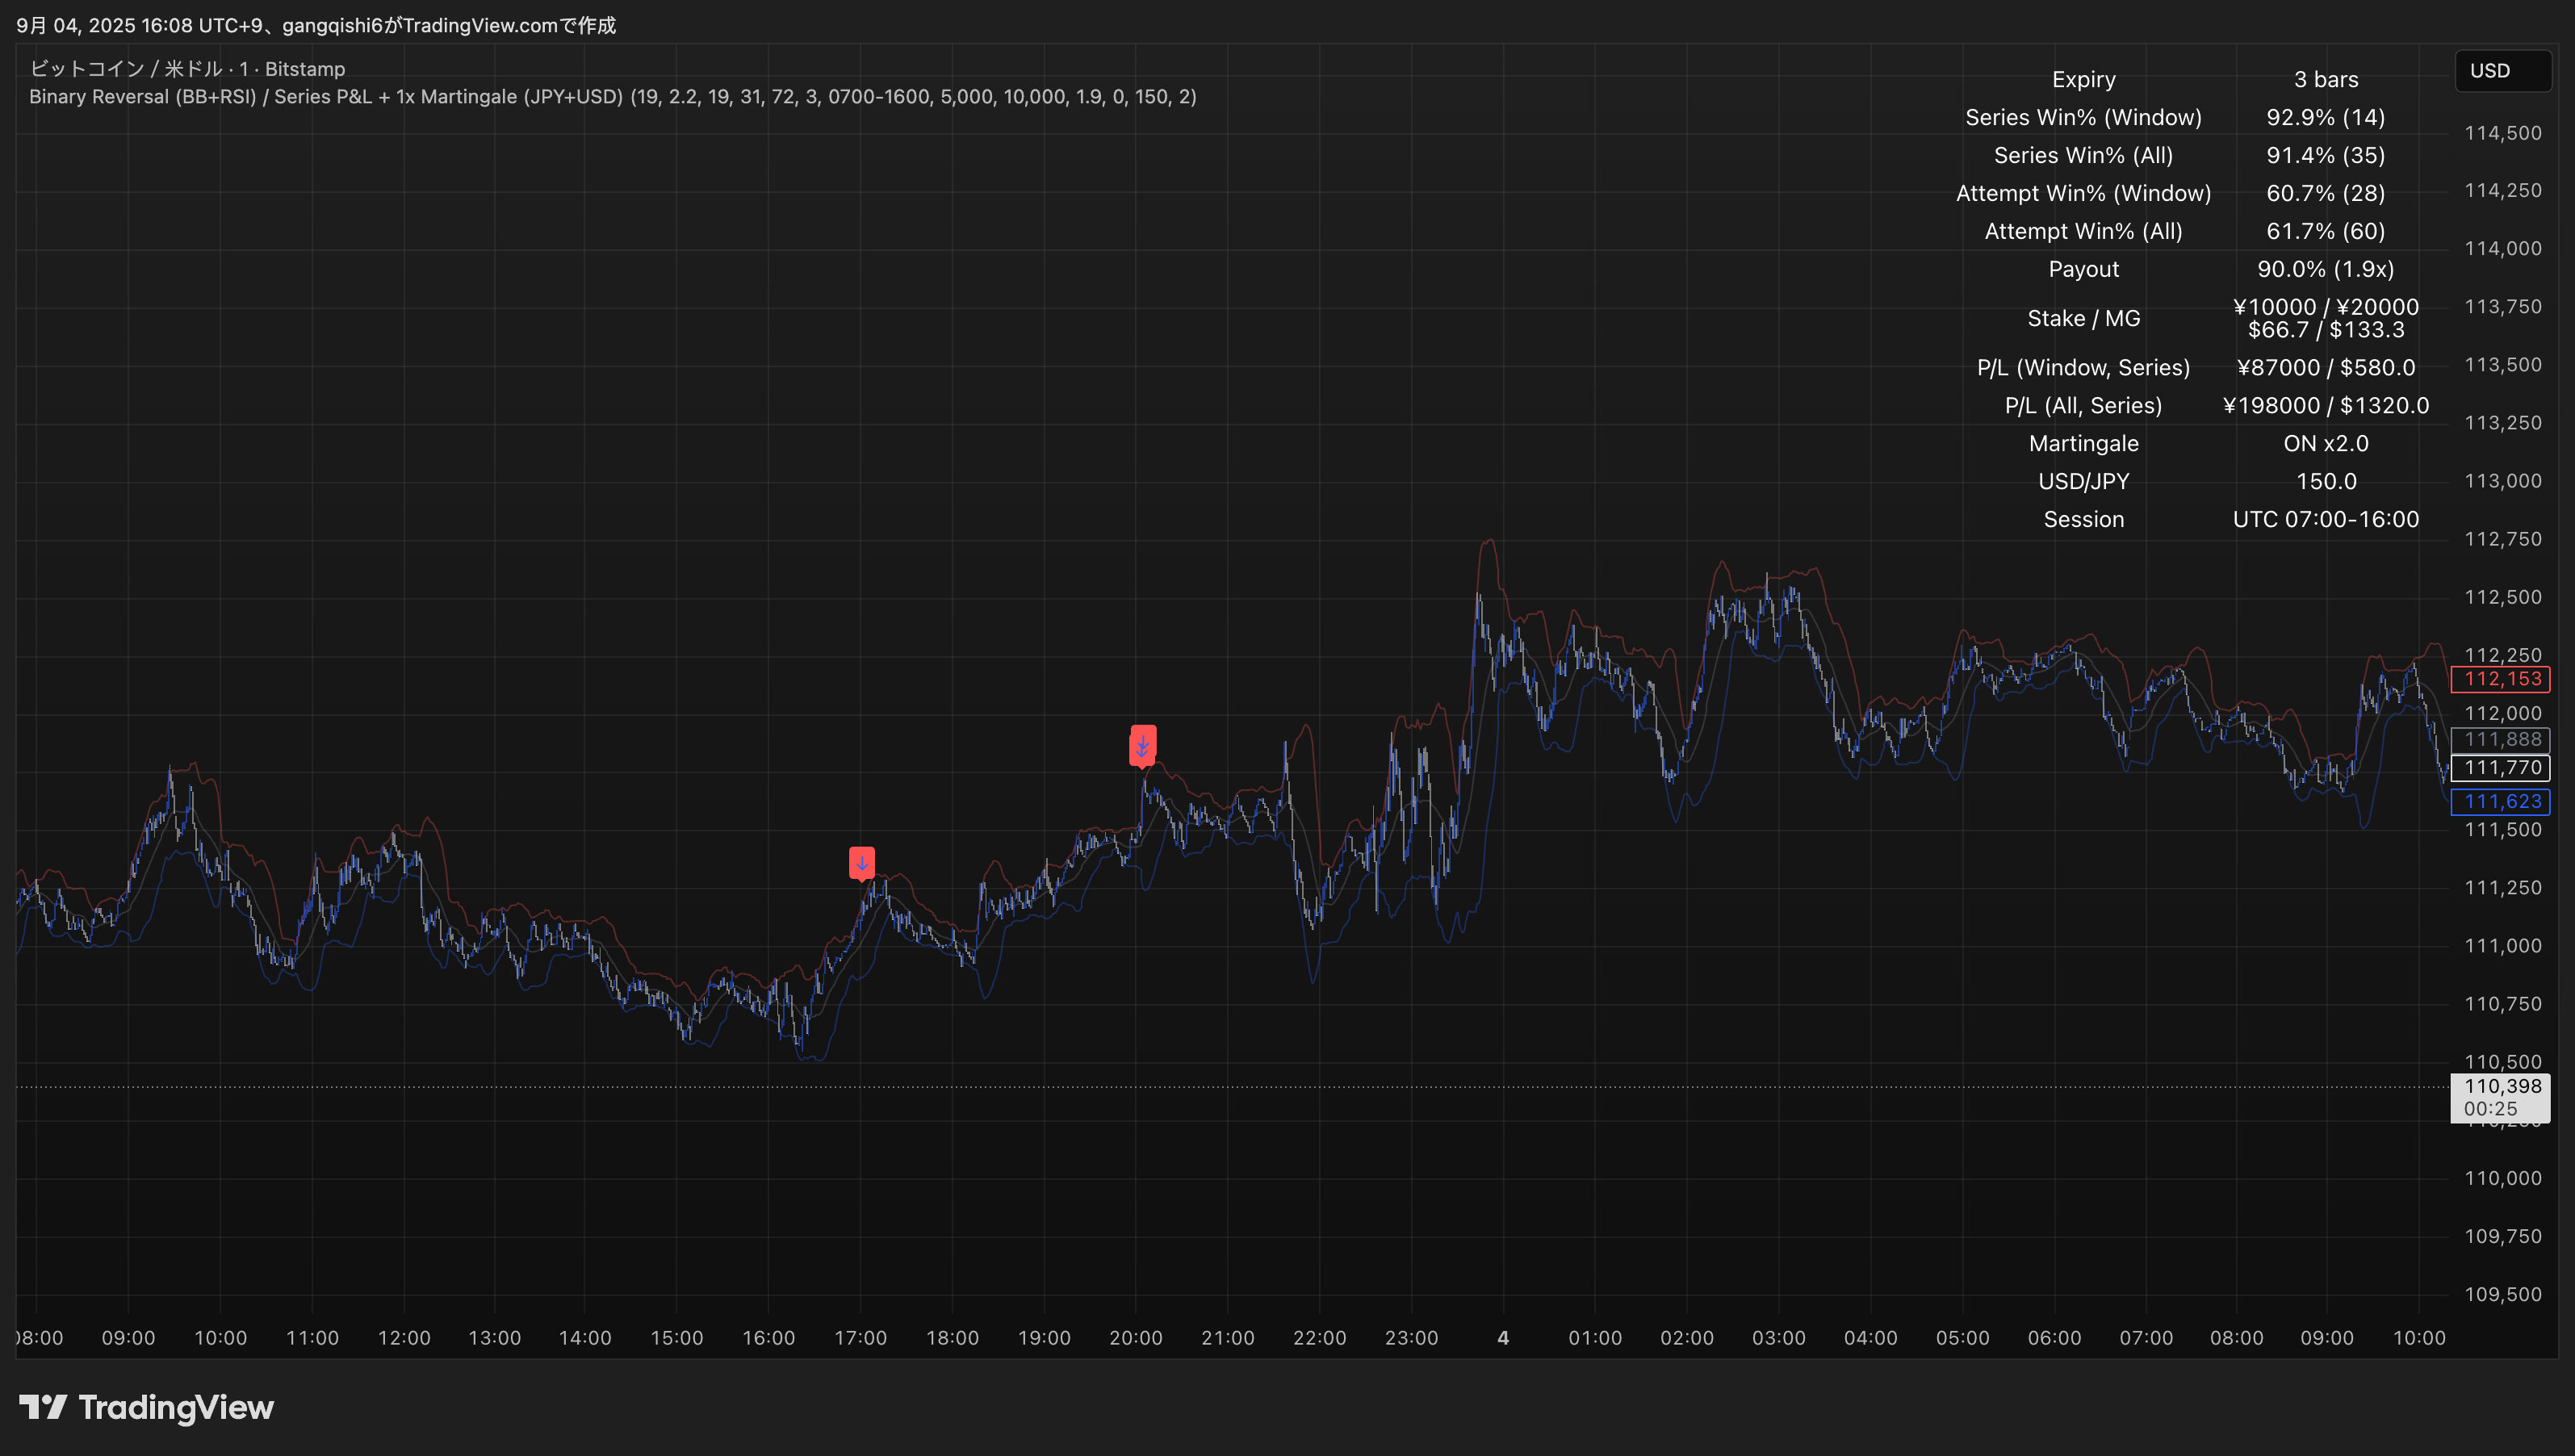Click the Payout 90.0% (1.9x) value
Screen dimensions: 2575x1456
tap(2325, 269)
